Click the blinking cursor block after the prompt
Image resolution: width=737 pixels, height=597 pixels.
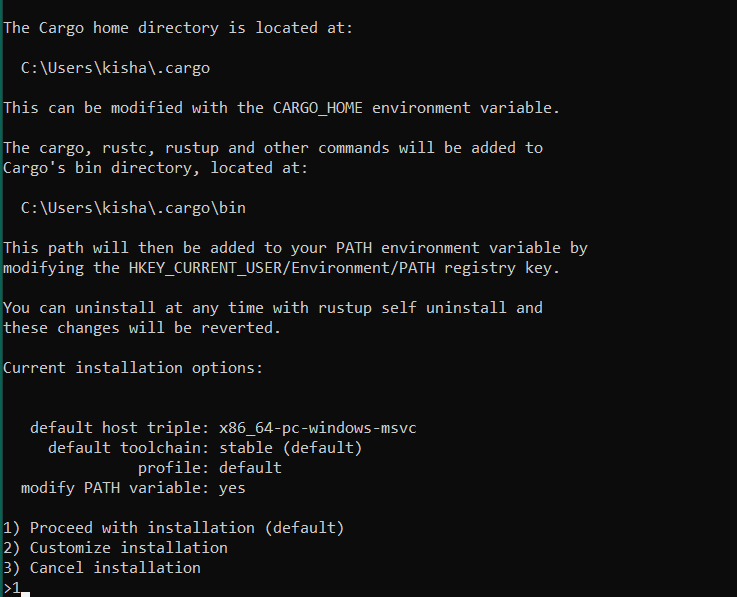[26, 590]
